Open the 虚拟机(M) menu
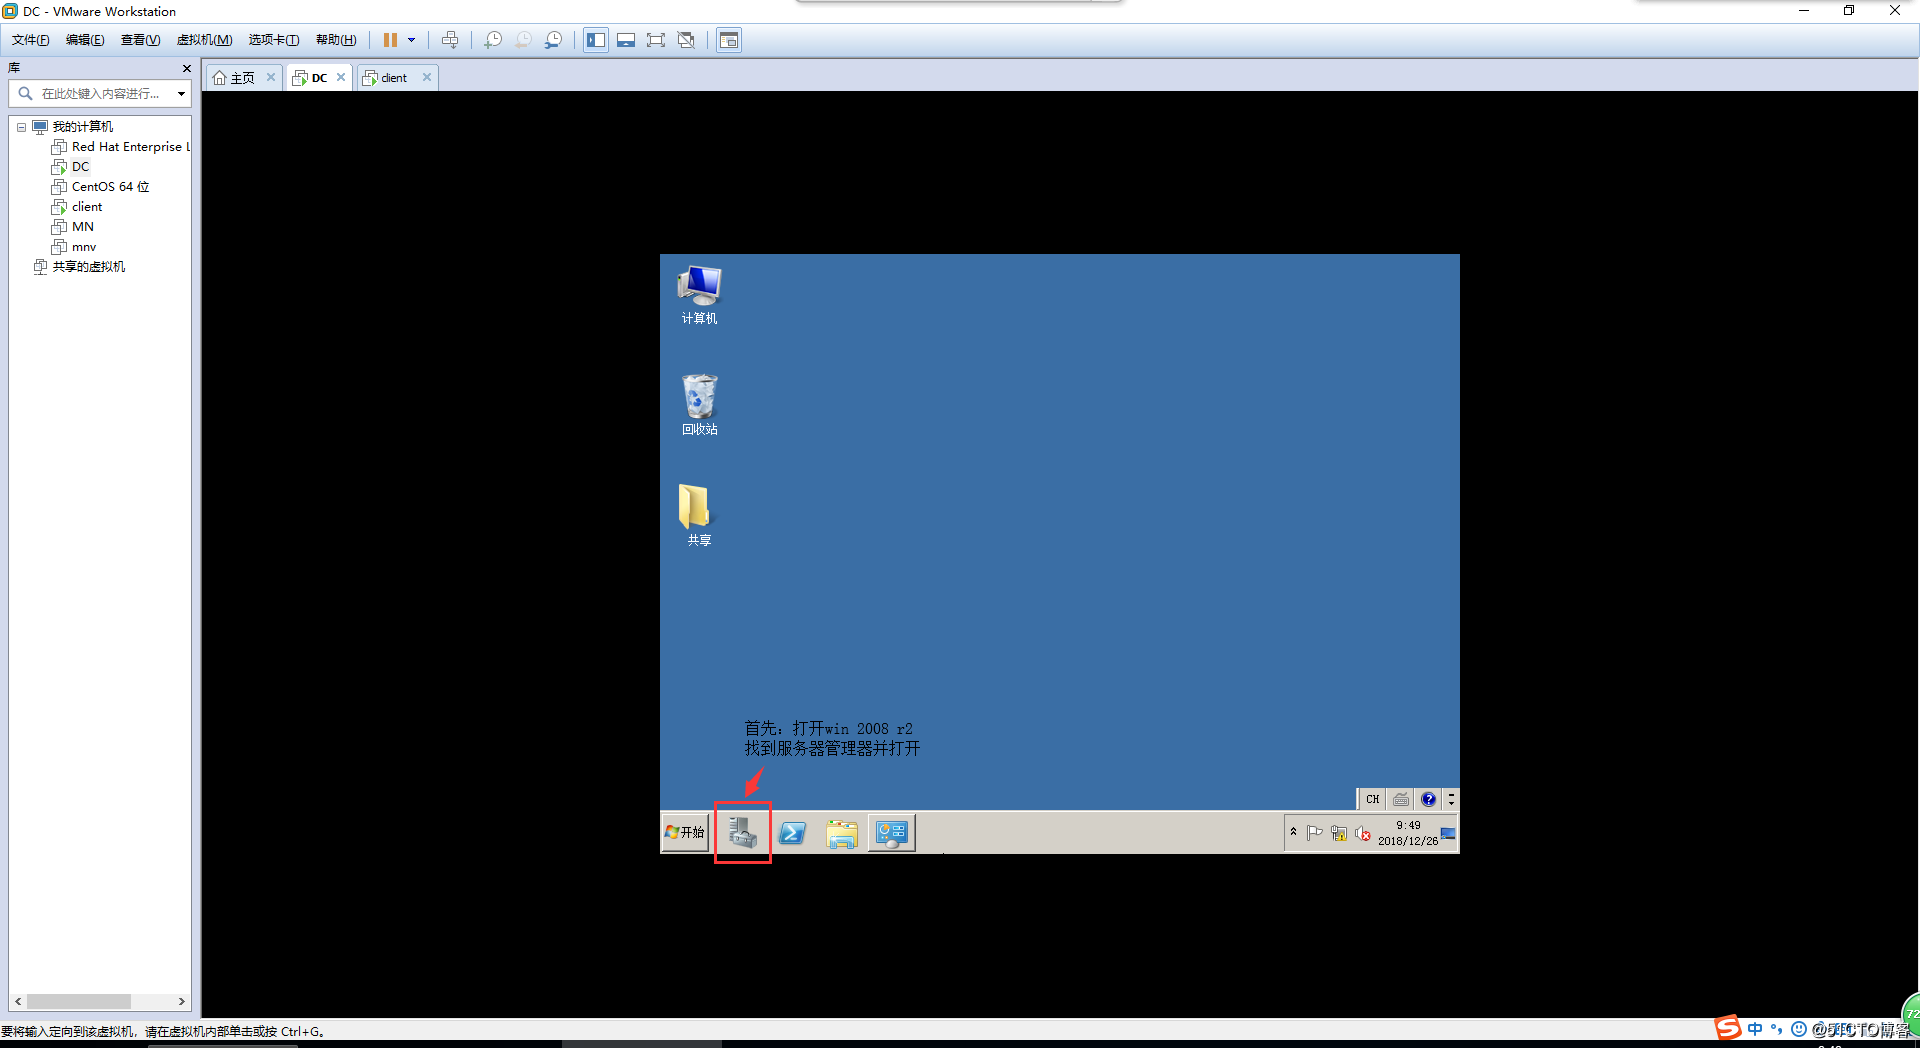The height and width of the screenshot is (1048, 1920). click(x=204, y=40)
